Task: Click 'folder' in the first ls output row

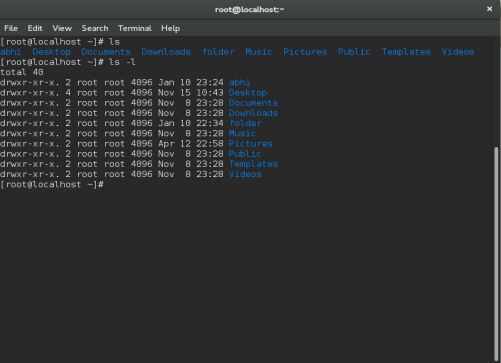Action: click(218, 52)
